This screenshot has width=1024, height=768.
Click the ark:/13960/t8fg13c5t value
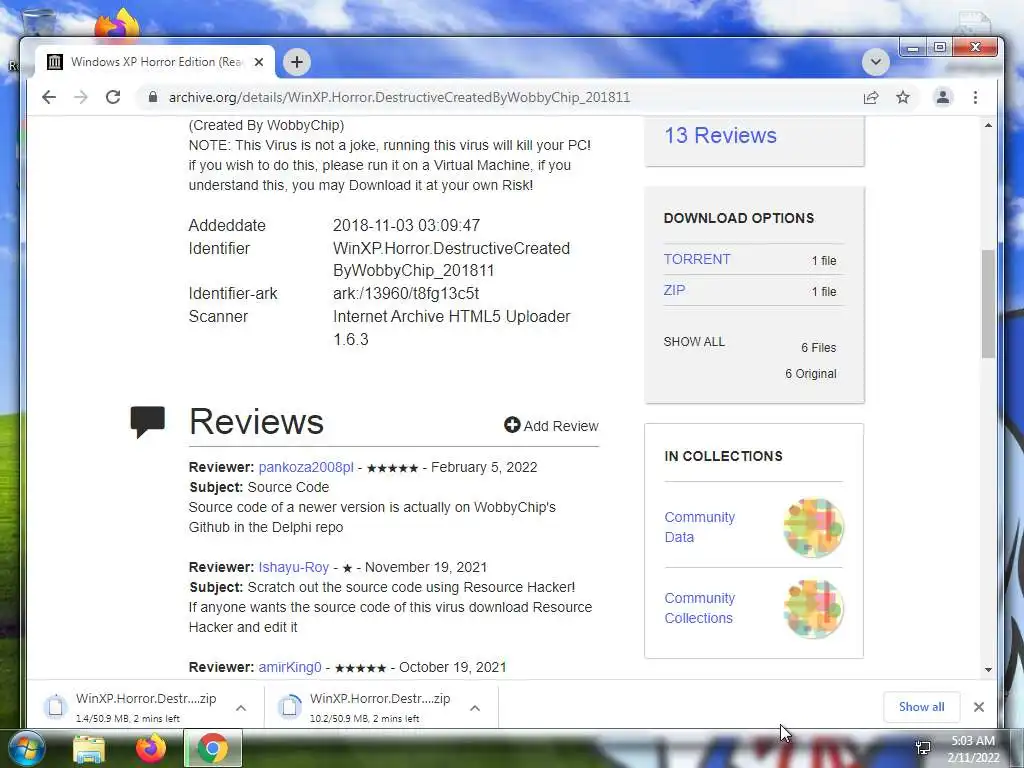pyautogui.click(x=406, y=293)
